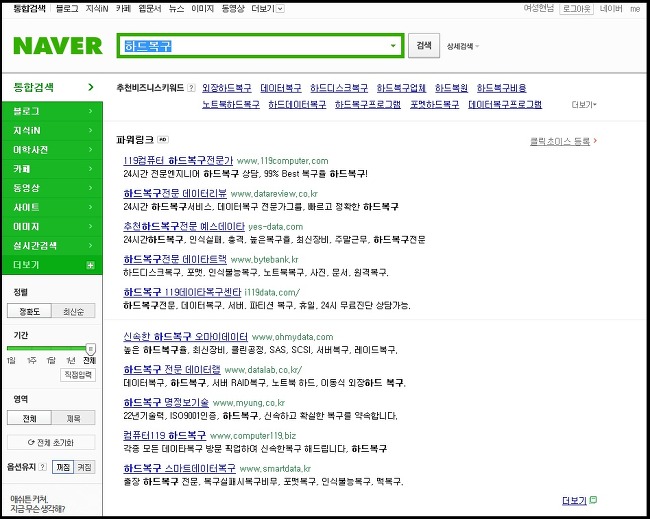
Task: Sort results by 정확도
Action: coord(29,311)
